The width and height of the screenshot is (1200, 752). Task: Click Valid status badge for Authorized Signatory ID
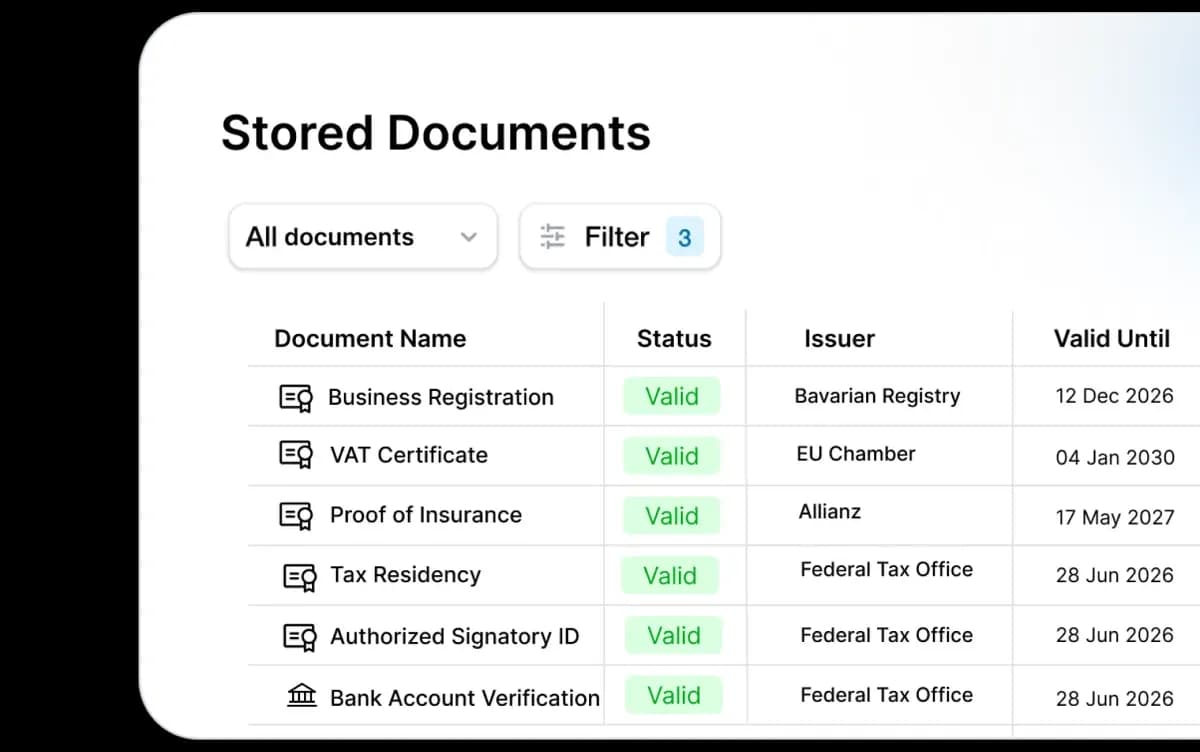[674, 635]
